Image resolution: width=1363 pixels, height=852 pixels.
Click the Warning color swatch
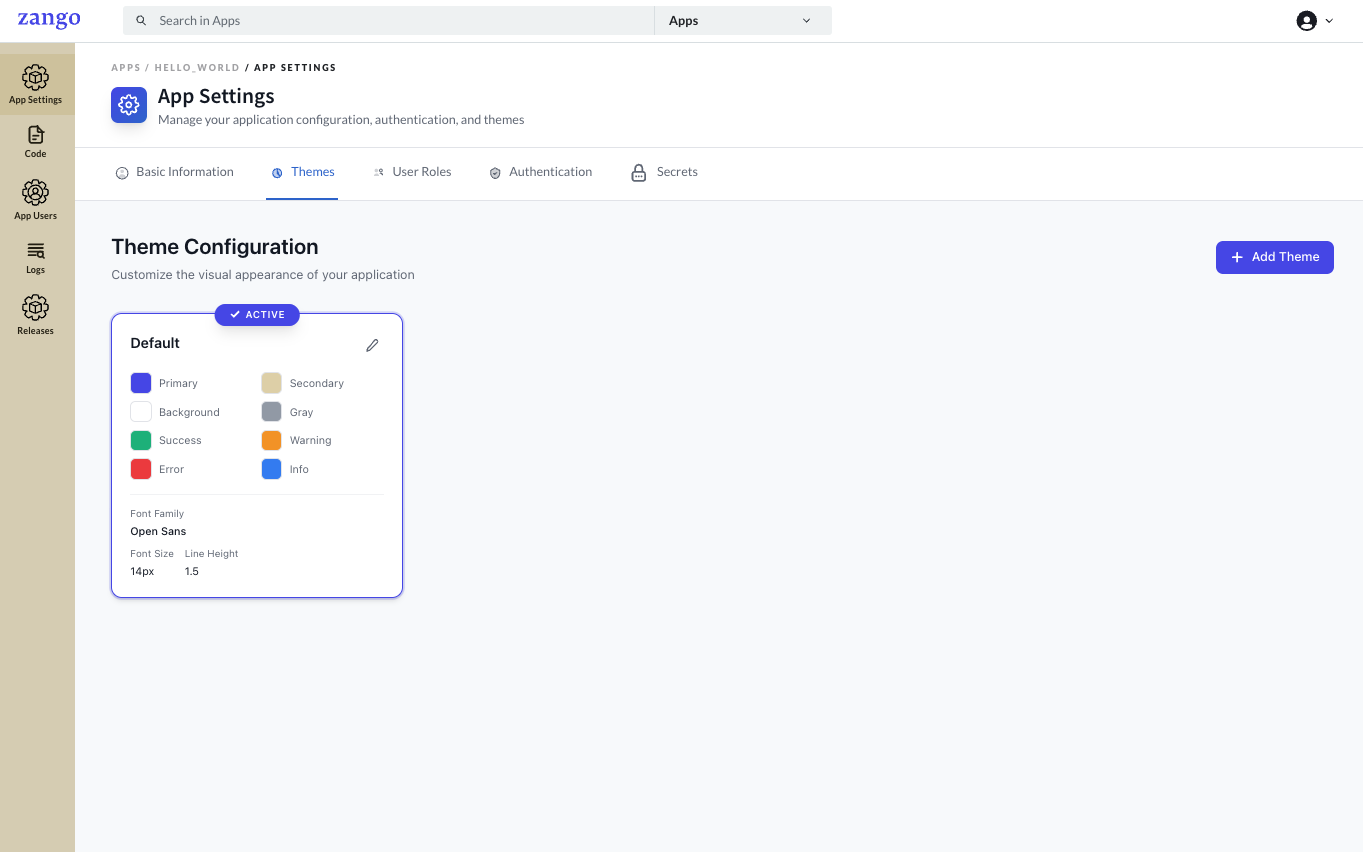[271, 440]
